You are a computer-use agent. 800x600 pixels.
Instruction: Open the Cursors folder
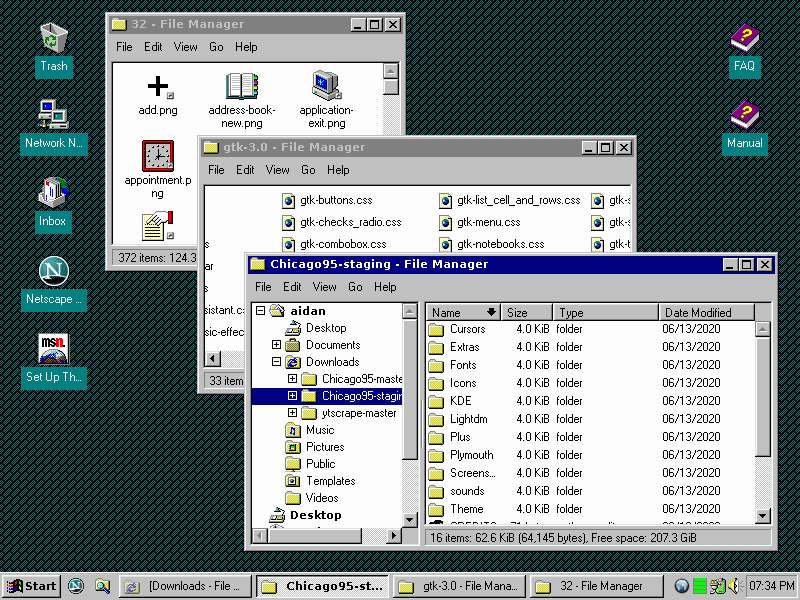(x=466, y=329)
